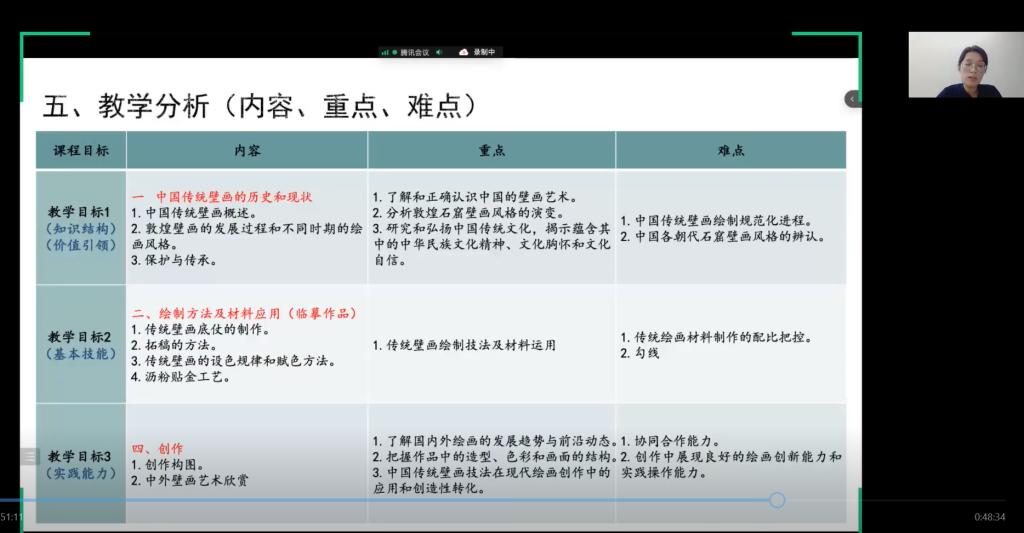
Task: Click the 腾讯会议 label in the top bar
Action: (415, 52)
